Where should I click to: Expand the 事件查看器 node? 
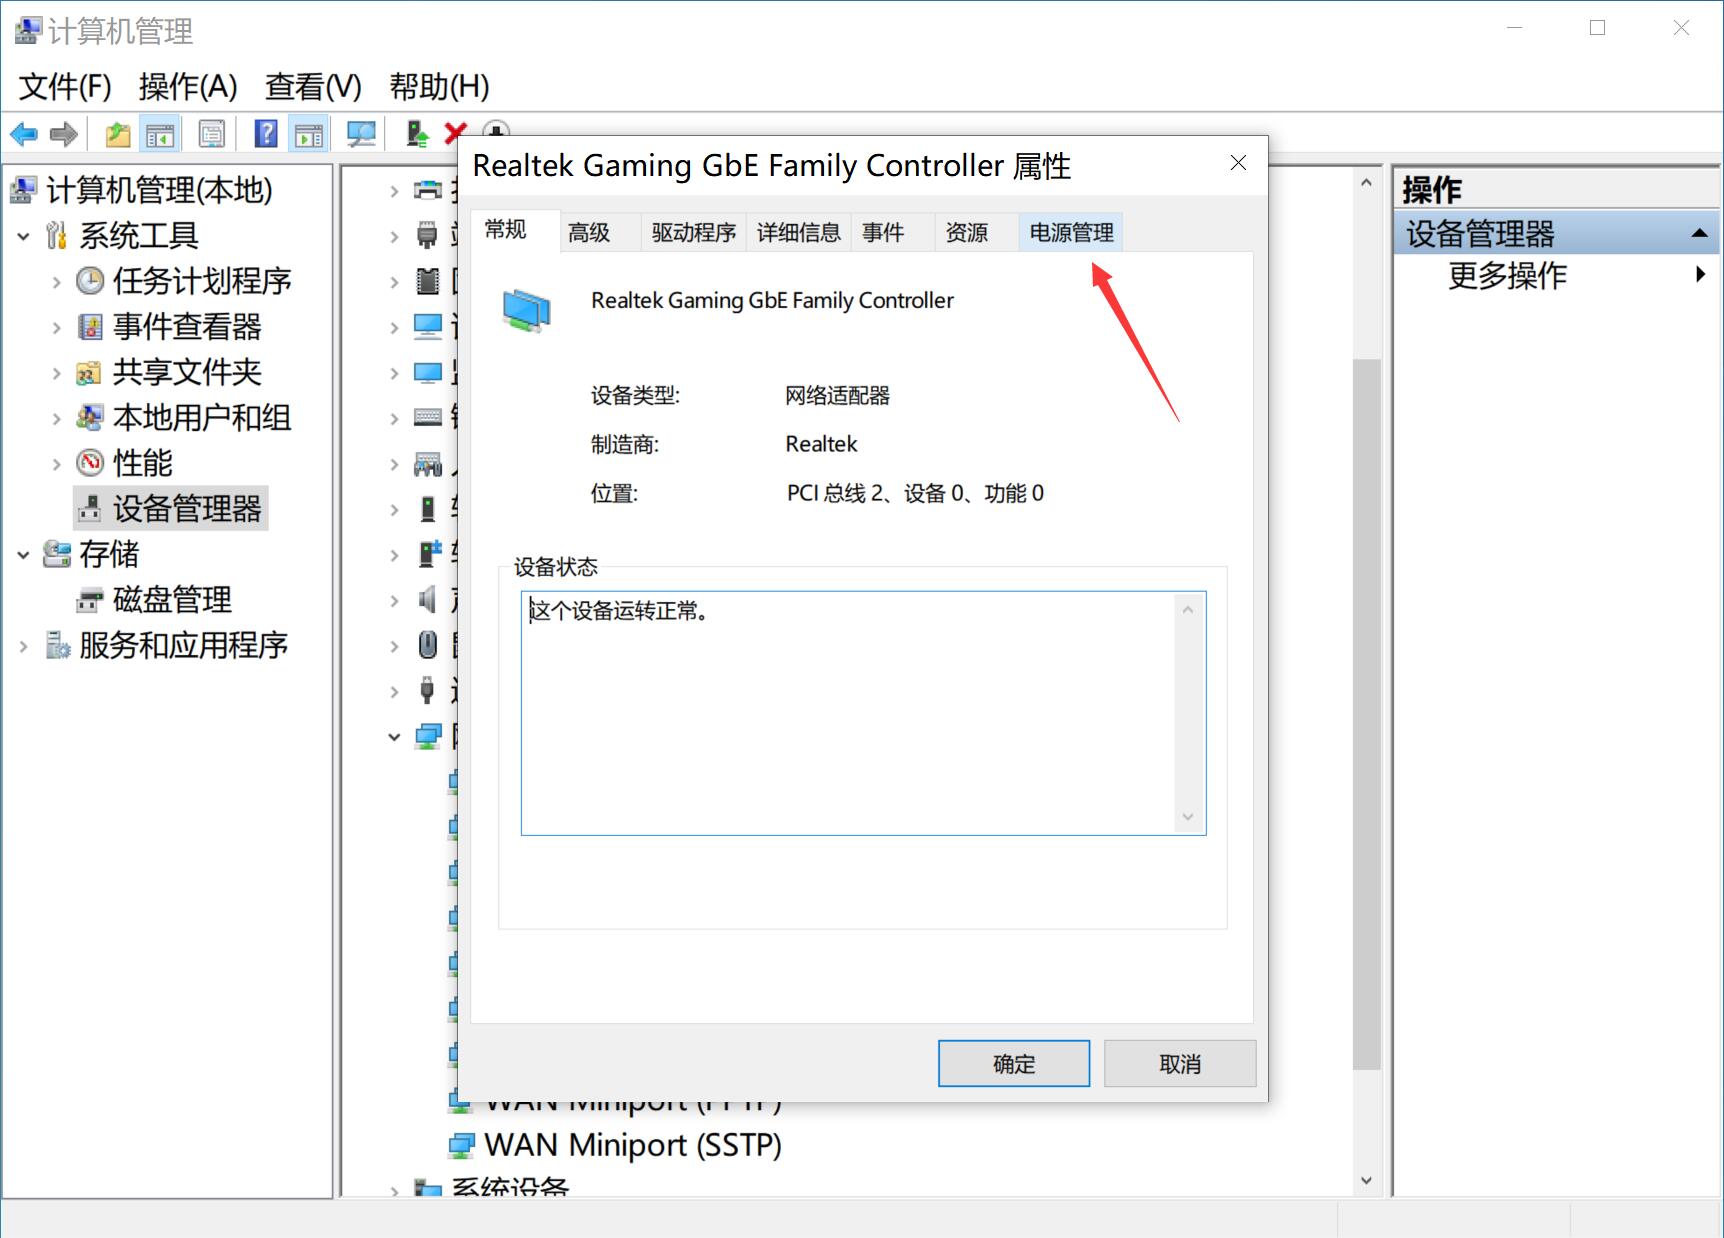pyautogui.click(x=57, y=327)
